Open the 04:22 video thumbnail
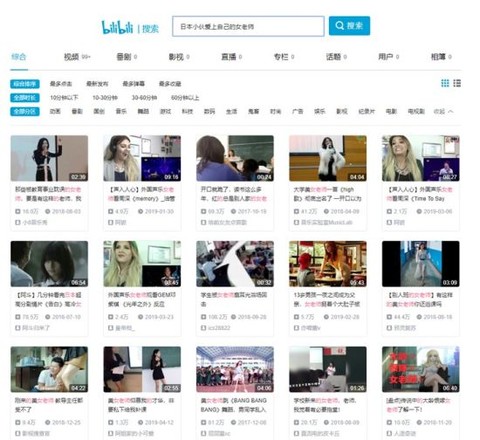Viewport: 480px width, 440px height. (x=49, y=369)
